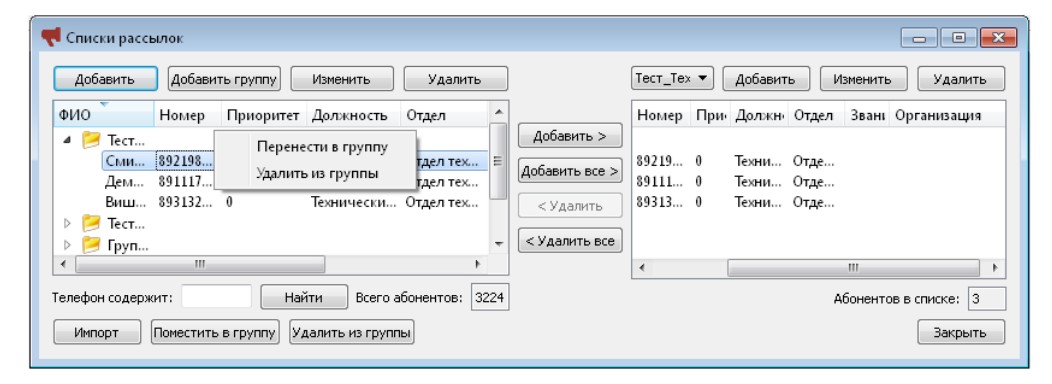The image size is (1052, 384).
Task: Click Добавить группу button
Action: click(x=224, y=79)
